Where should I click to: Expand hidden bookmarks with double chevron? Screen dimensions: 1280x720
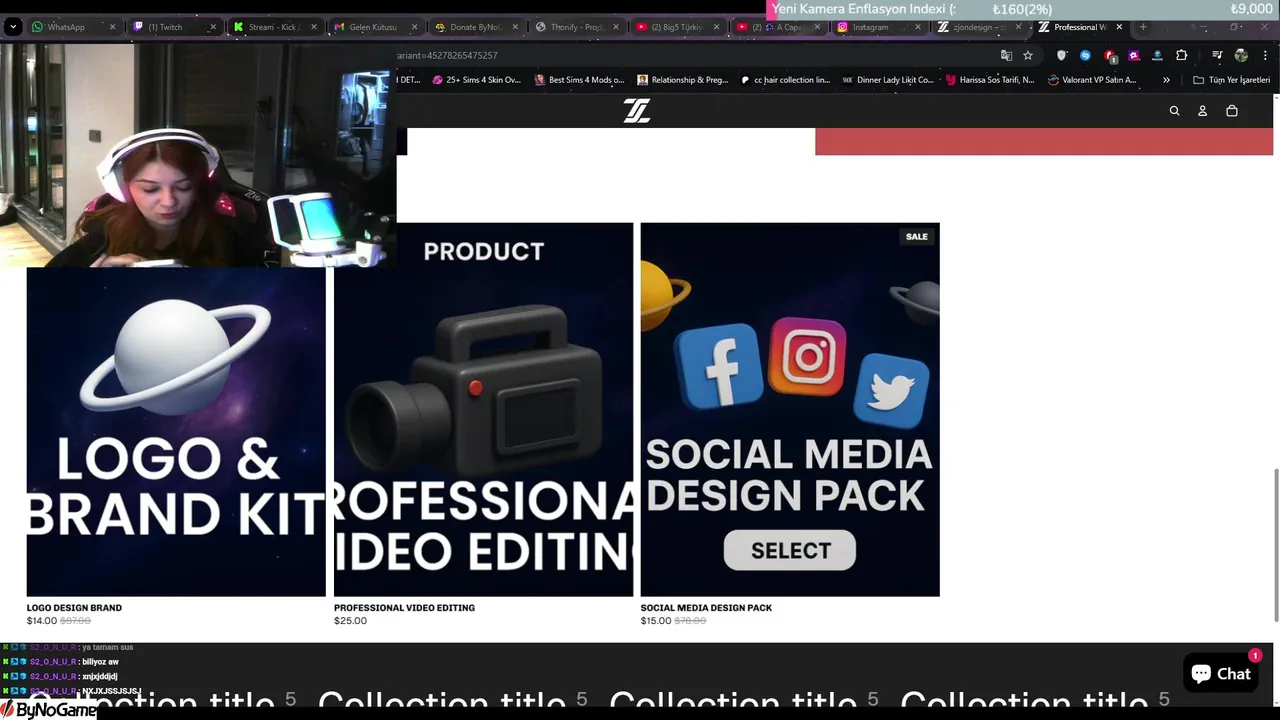point(1166,80)
